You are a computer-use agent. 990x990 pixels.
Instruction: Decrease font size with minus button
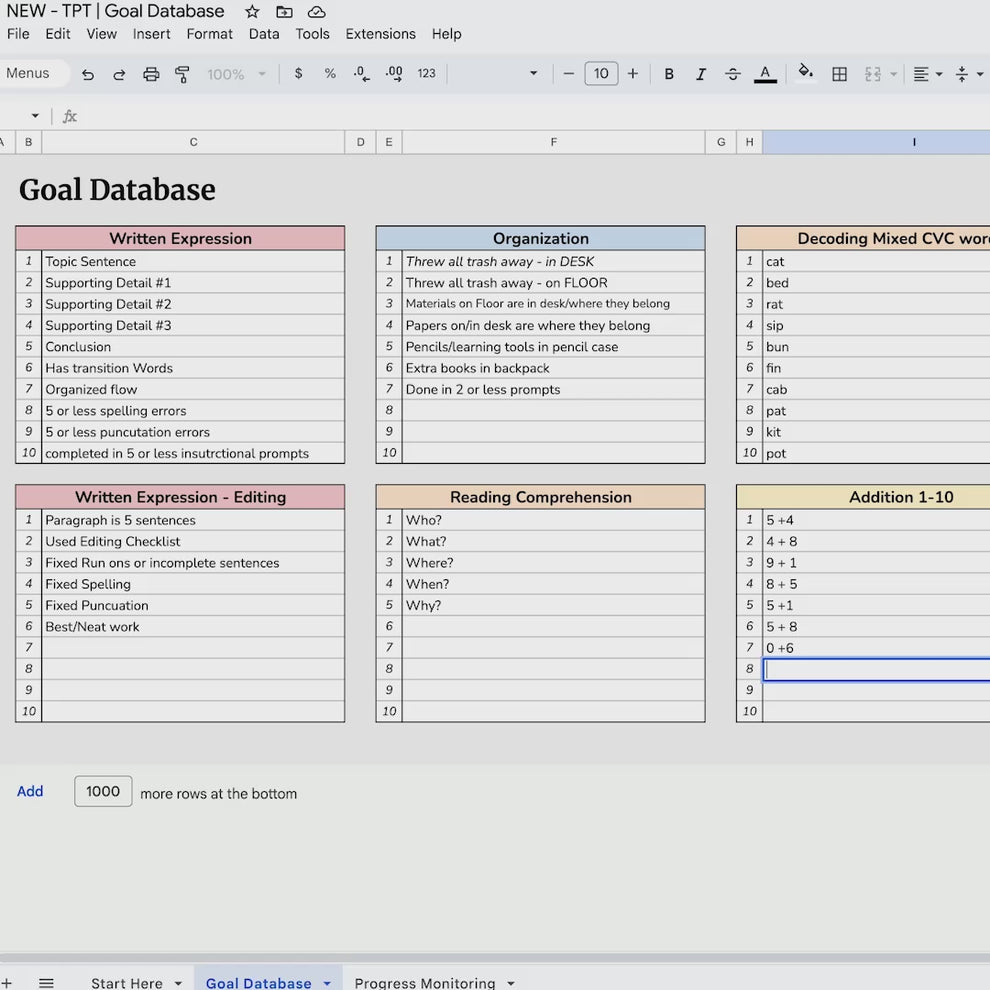(568, 74)
